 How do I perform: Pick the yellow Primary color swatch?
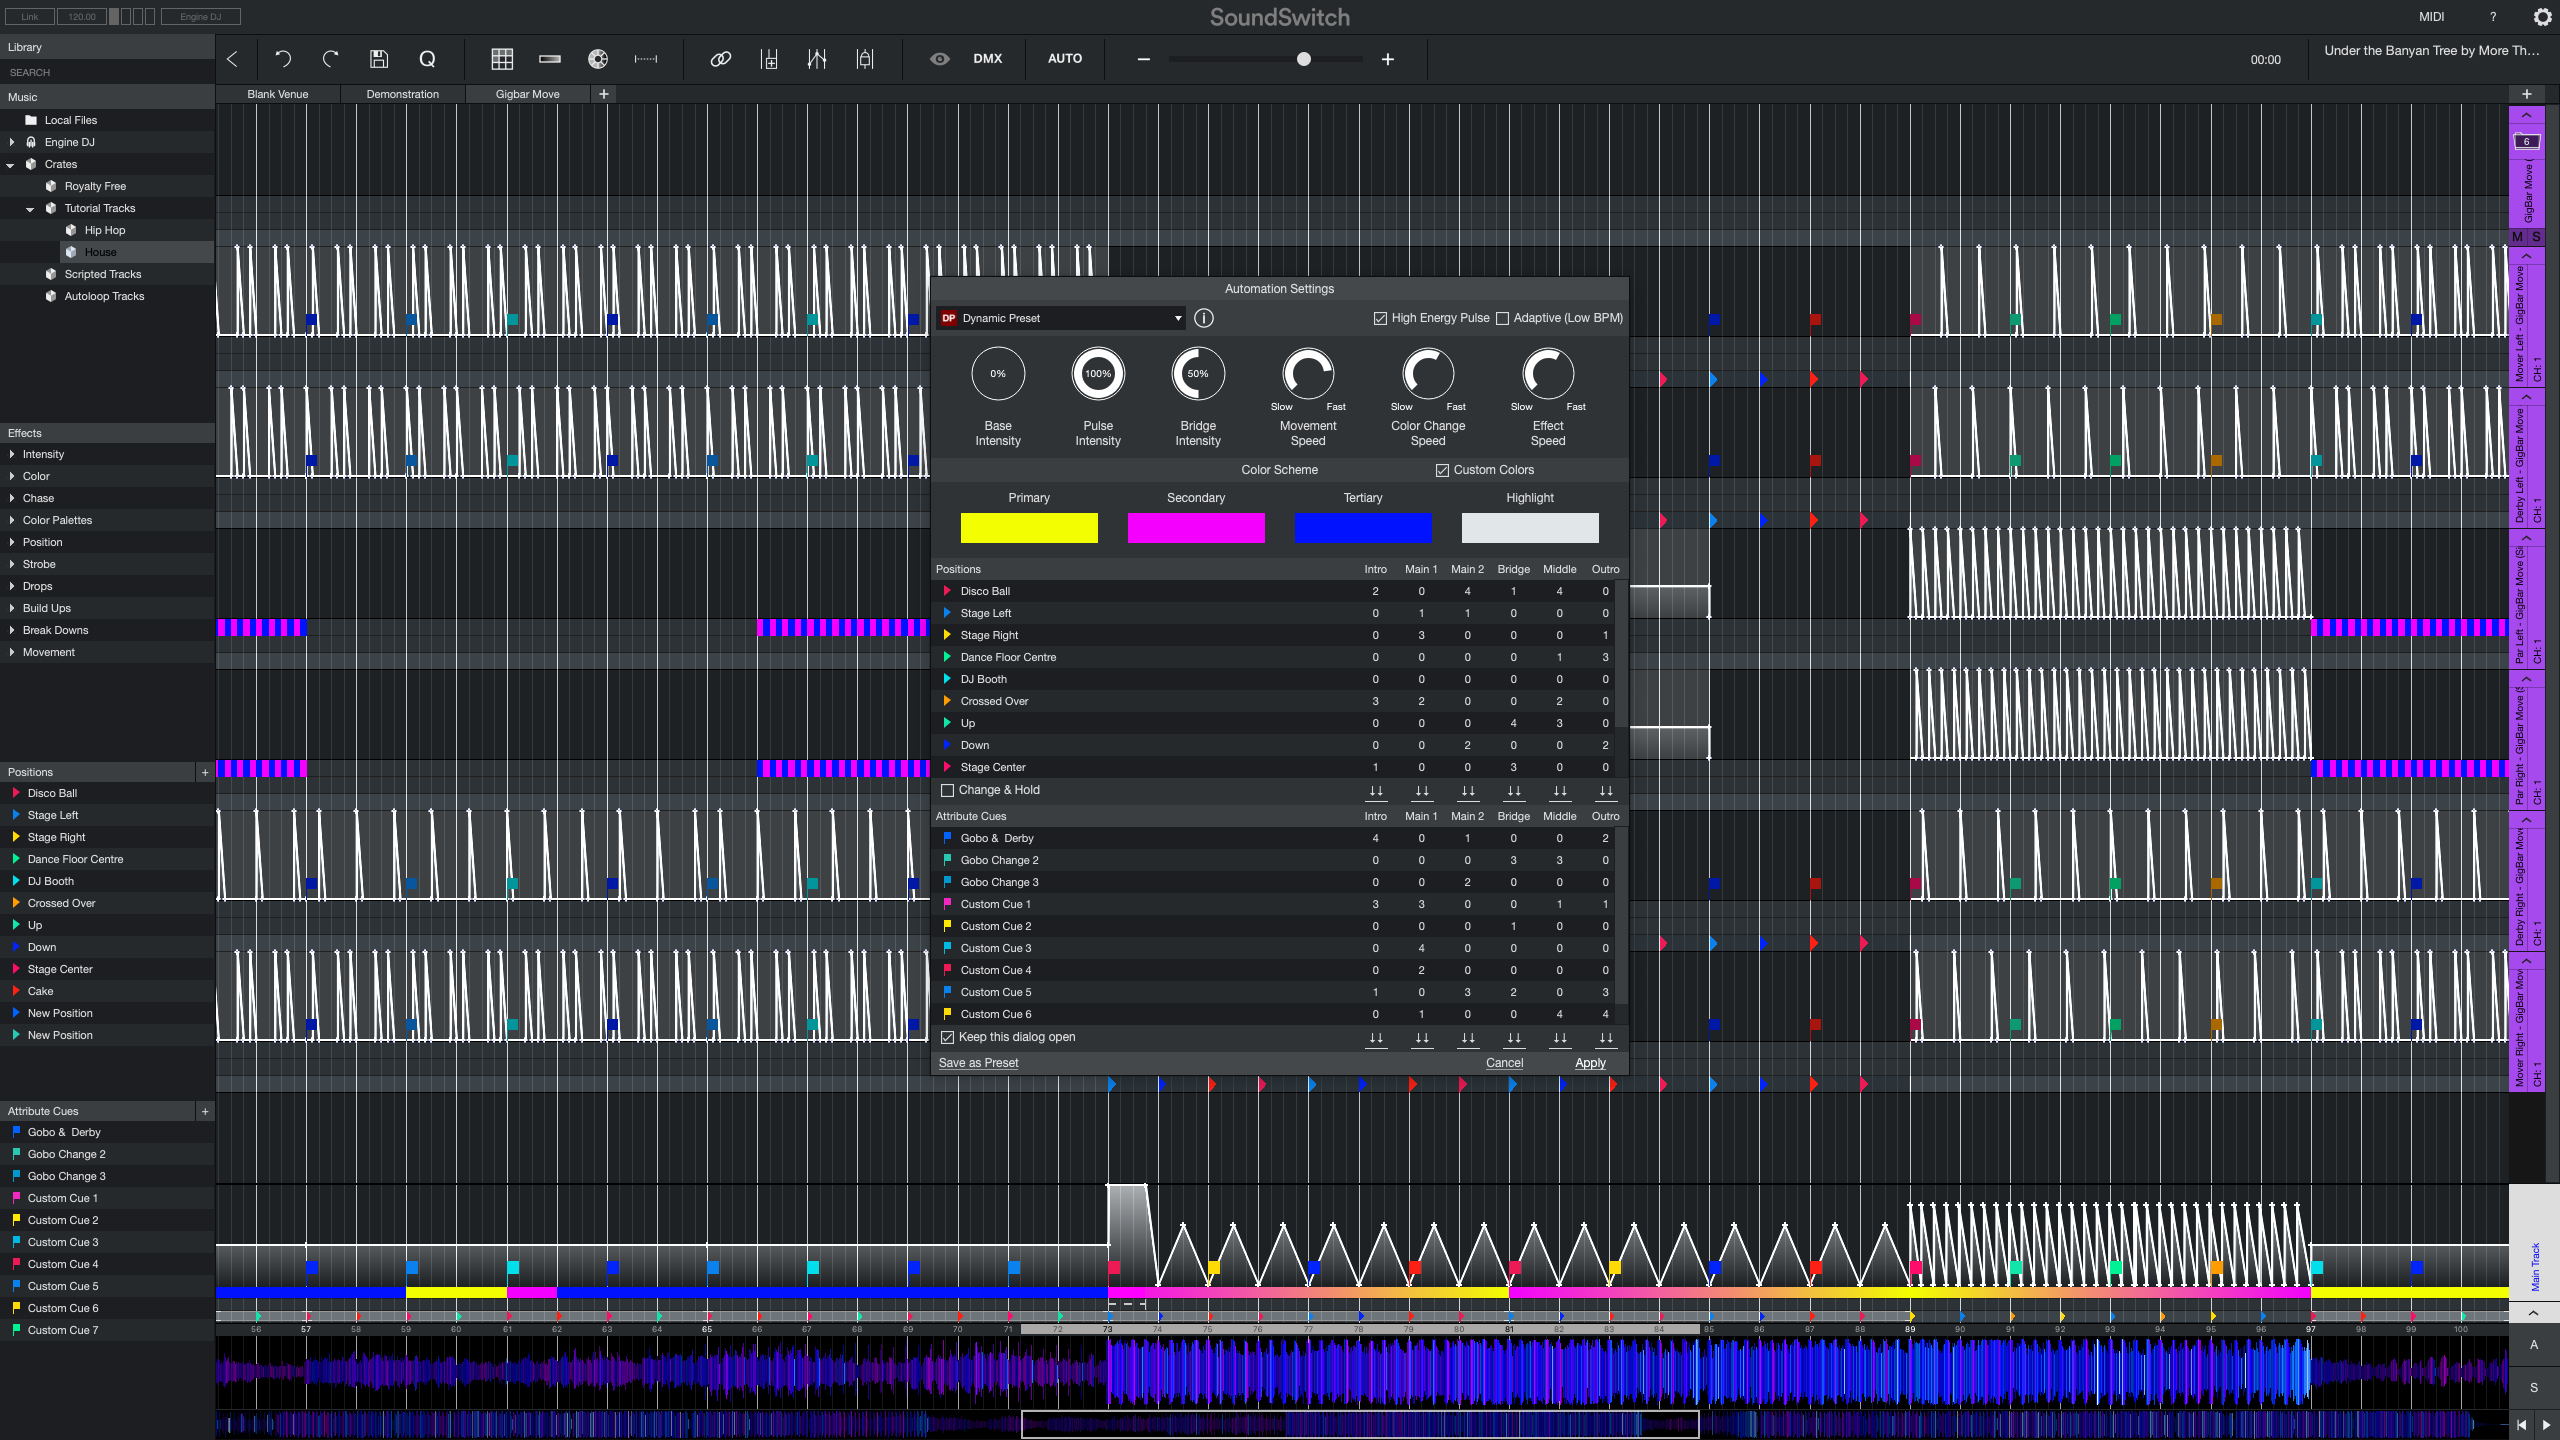(x=1029, y=528)
